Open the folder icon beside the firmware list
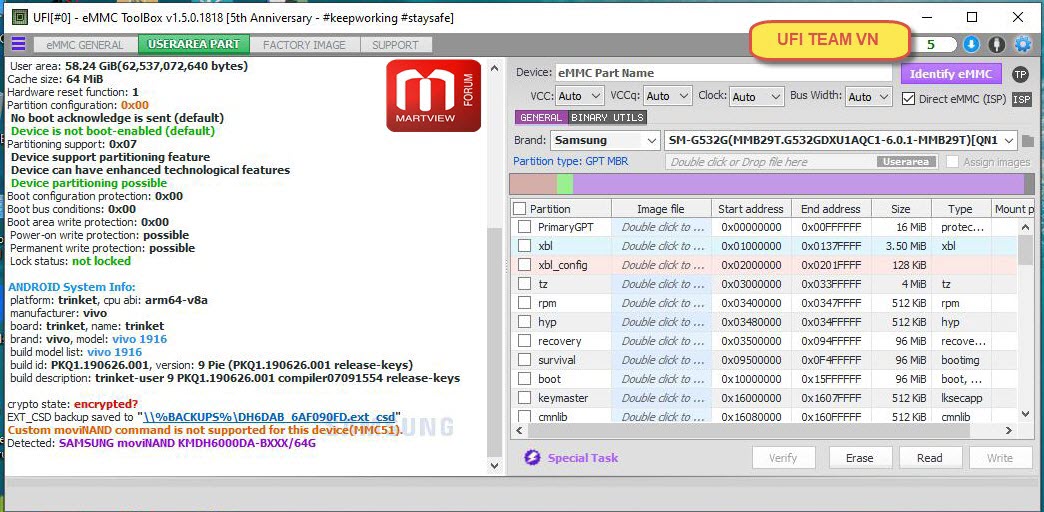 point(1027,141)
